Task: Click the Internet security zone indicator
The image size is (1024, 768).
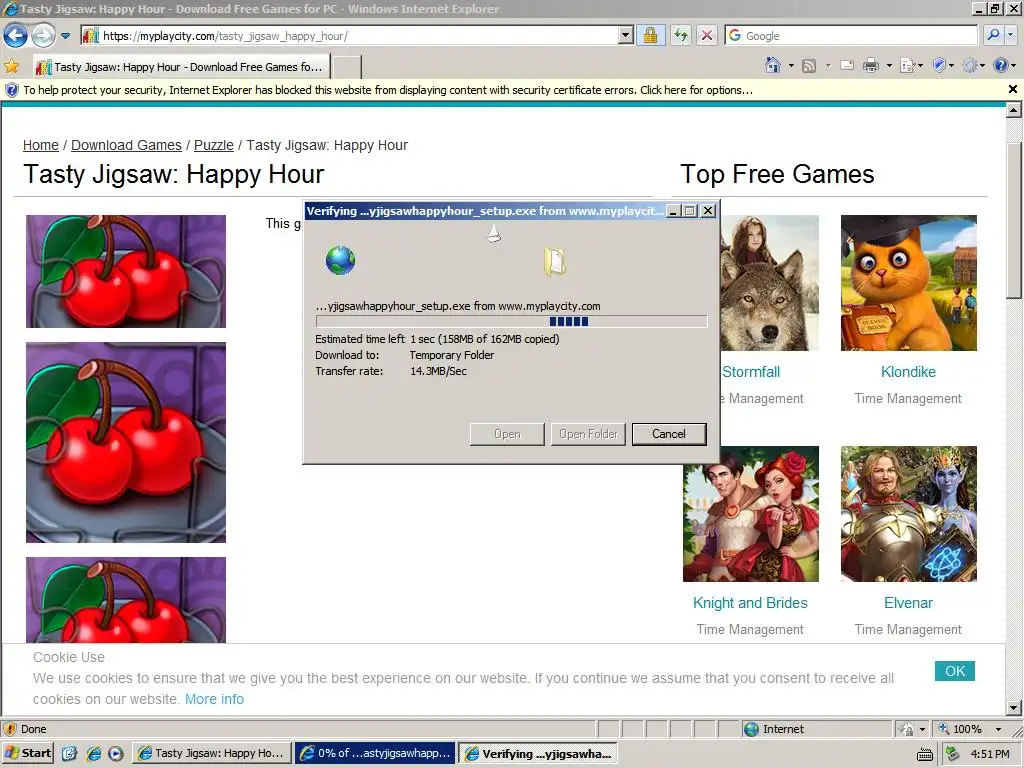Action: coord(816,729)
